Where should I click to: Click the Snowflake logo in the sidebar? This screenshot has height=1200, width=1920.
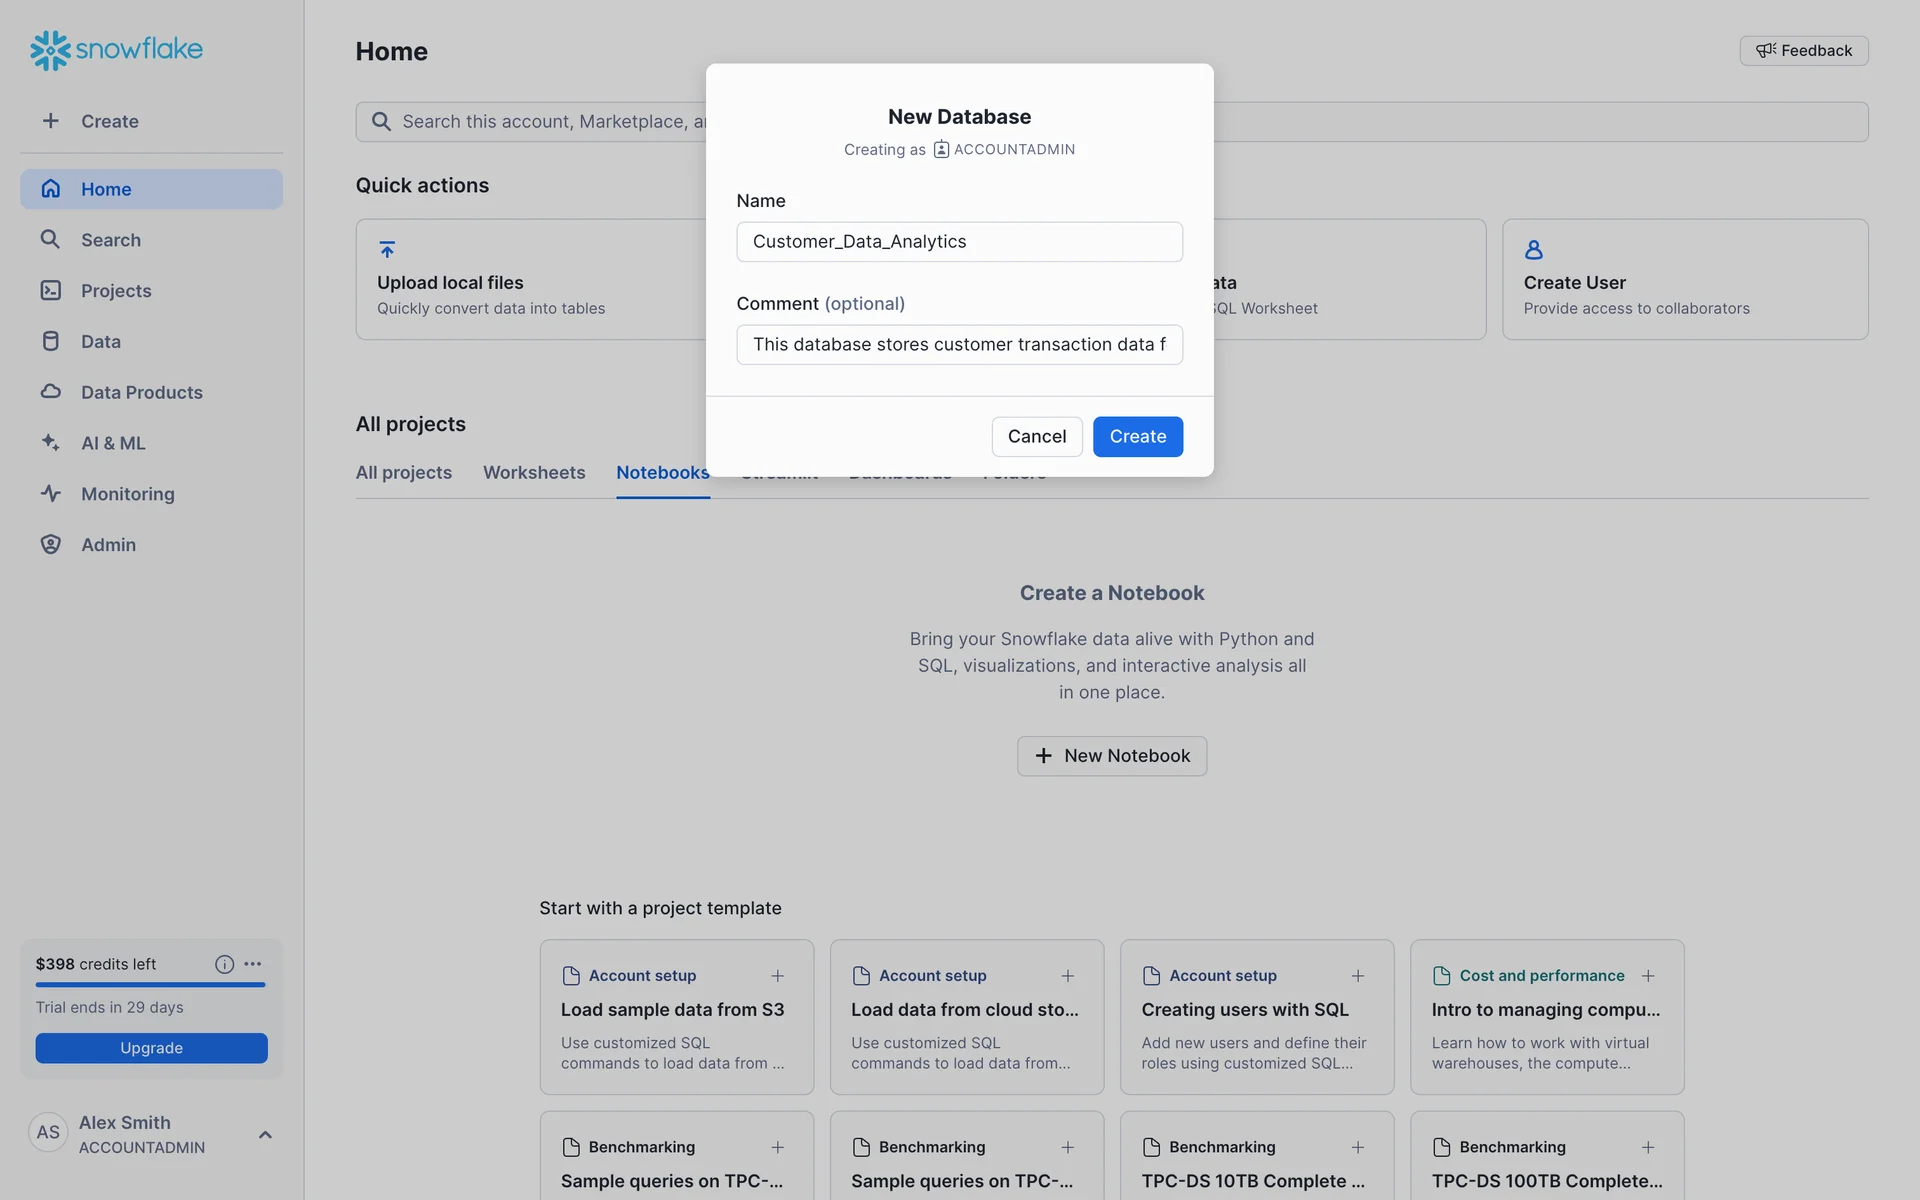click(x=116, y=49)
